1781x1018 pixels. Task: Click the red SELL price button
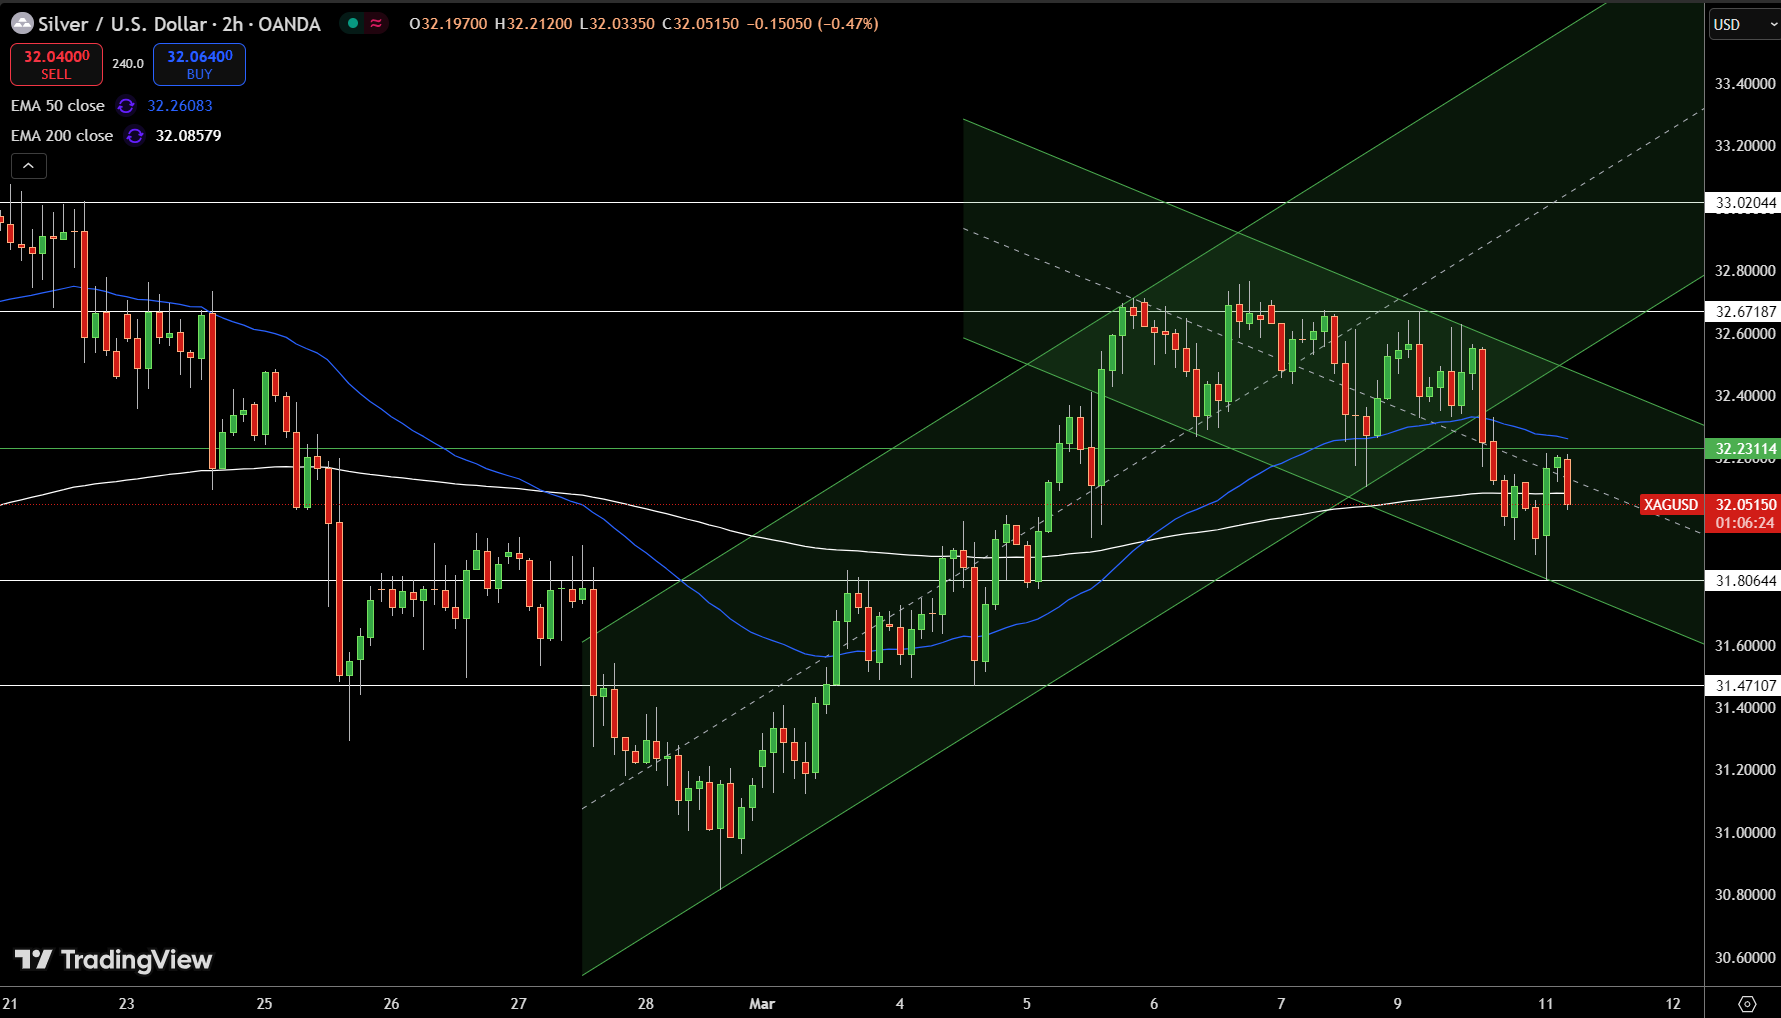point(56,64)
